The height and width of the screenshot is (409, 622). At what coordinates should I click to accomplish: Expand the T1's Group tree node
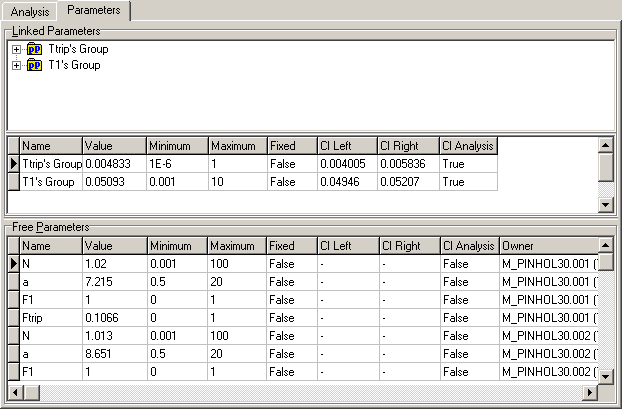coord(16,66)
